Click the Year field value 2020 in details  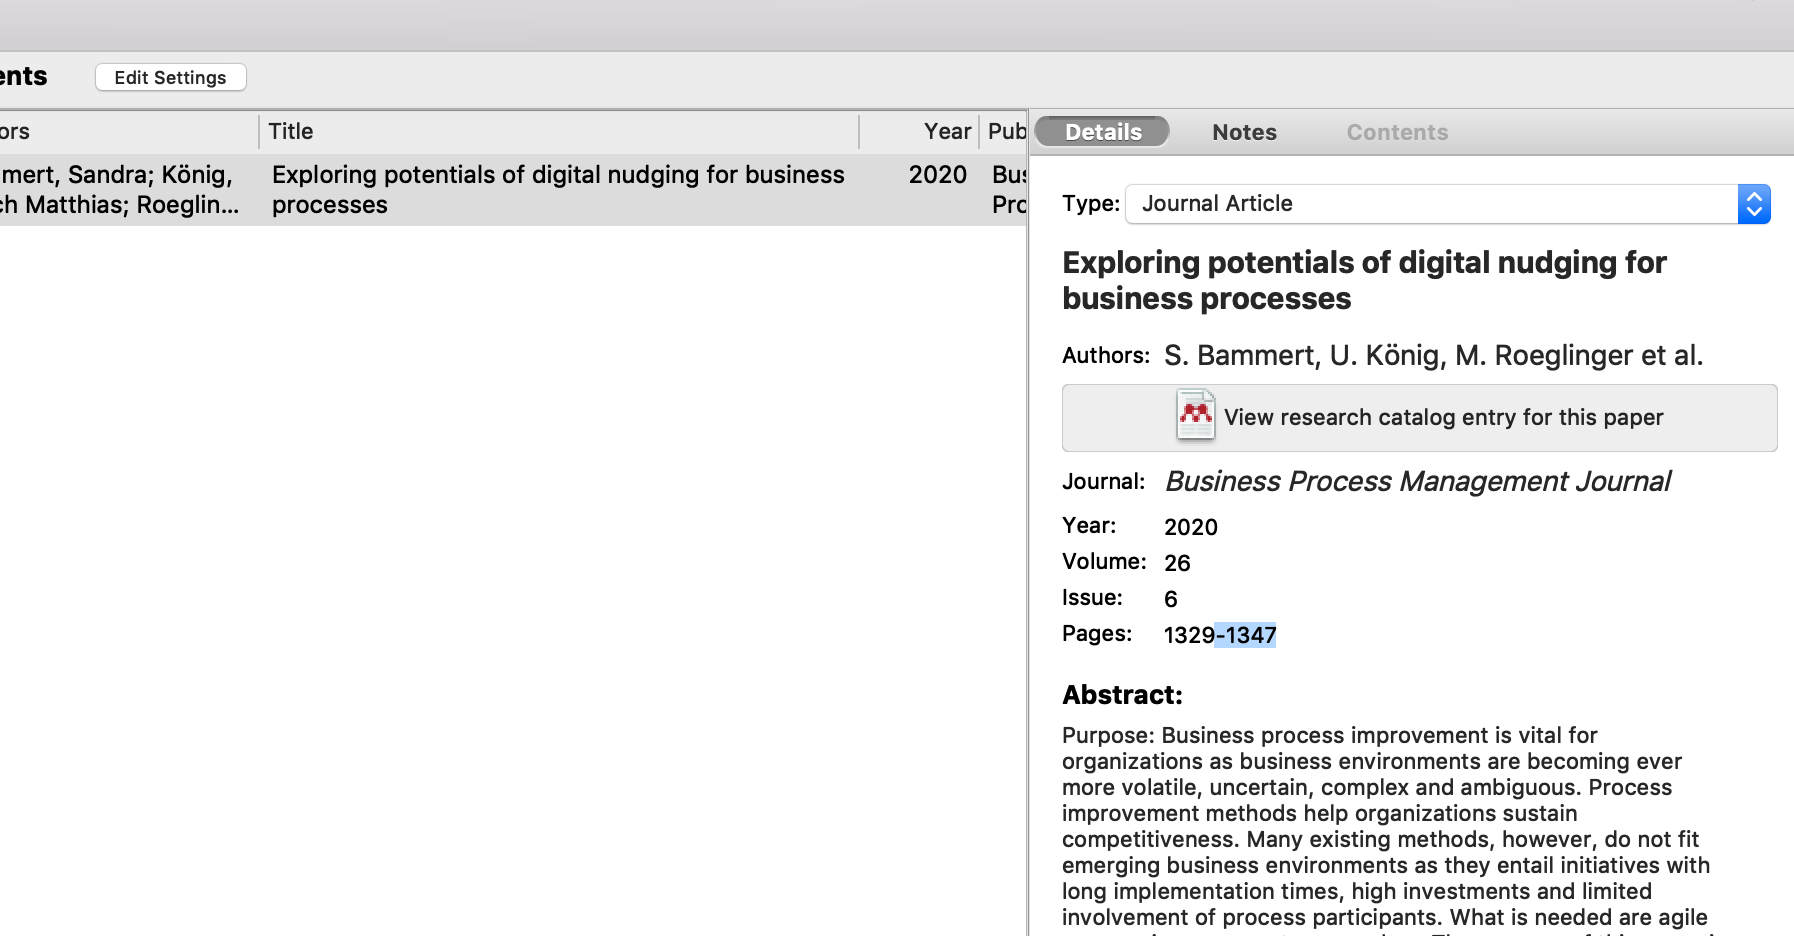click(1190, 527)
